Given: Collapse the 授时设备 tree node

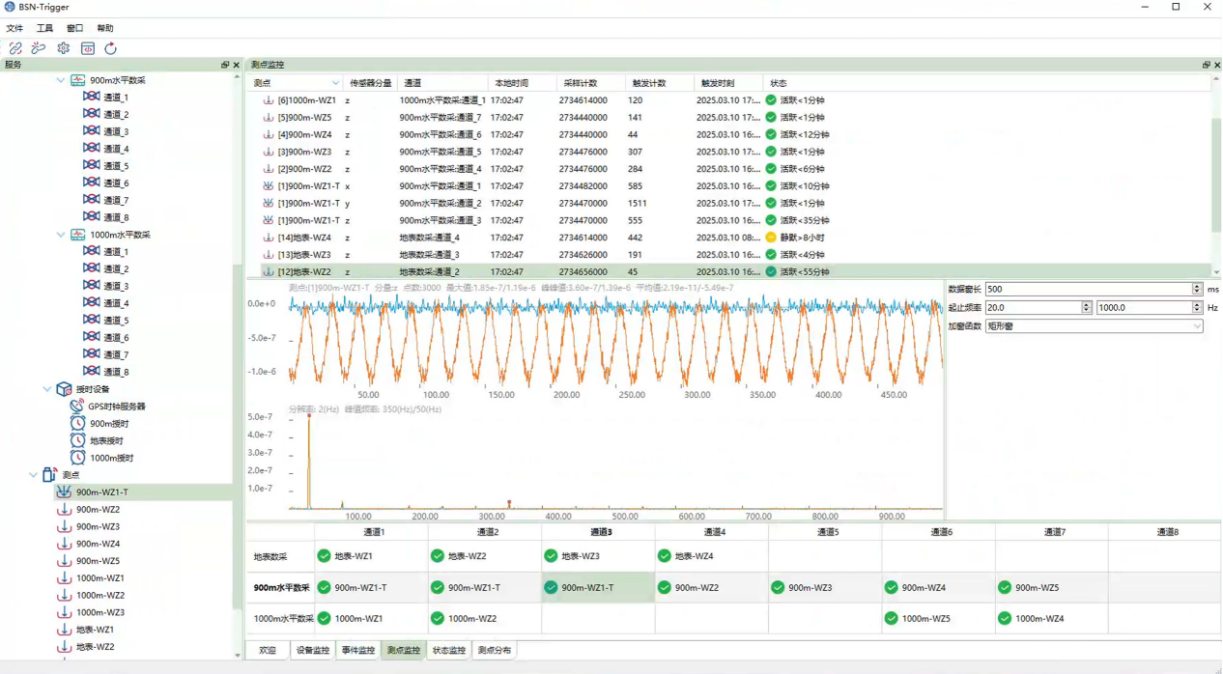Looking at the screenshot, I should point(47,389).
